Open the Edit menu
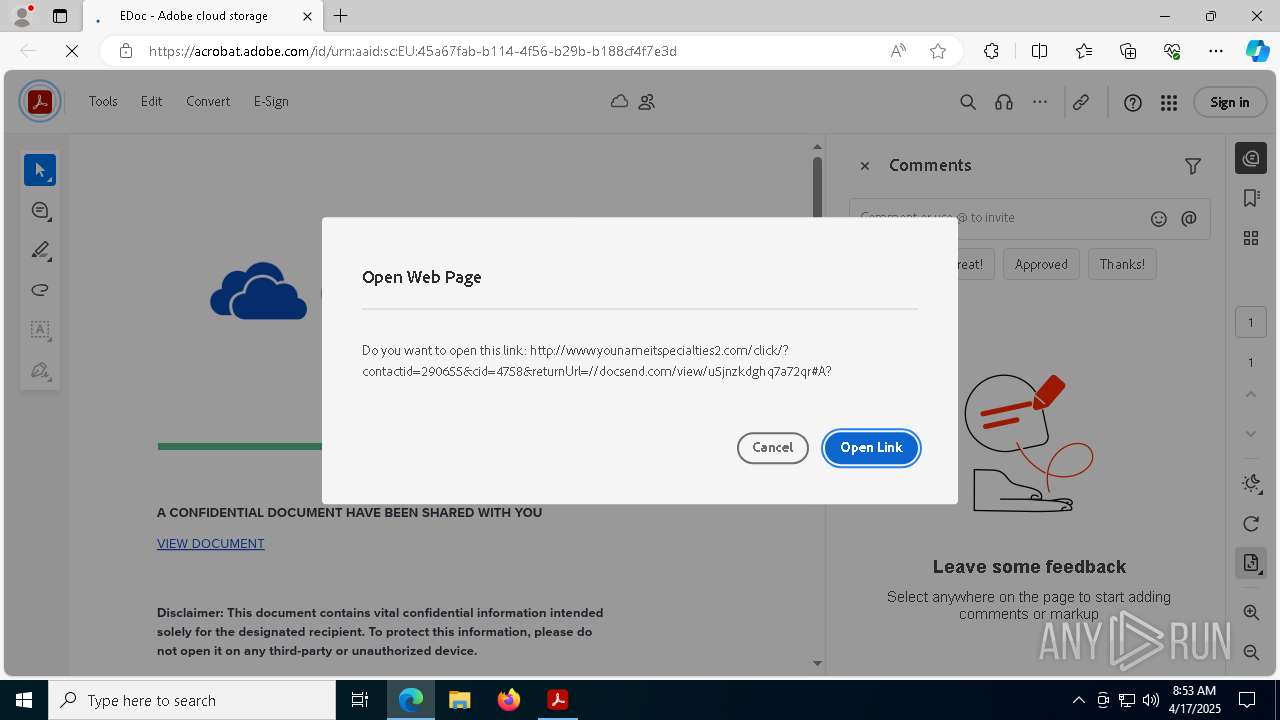The width and height of the screenshot is (1280, 720). [x=151, y=101]
